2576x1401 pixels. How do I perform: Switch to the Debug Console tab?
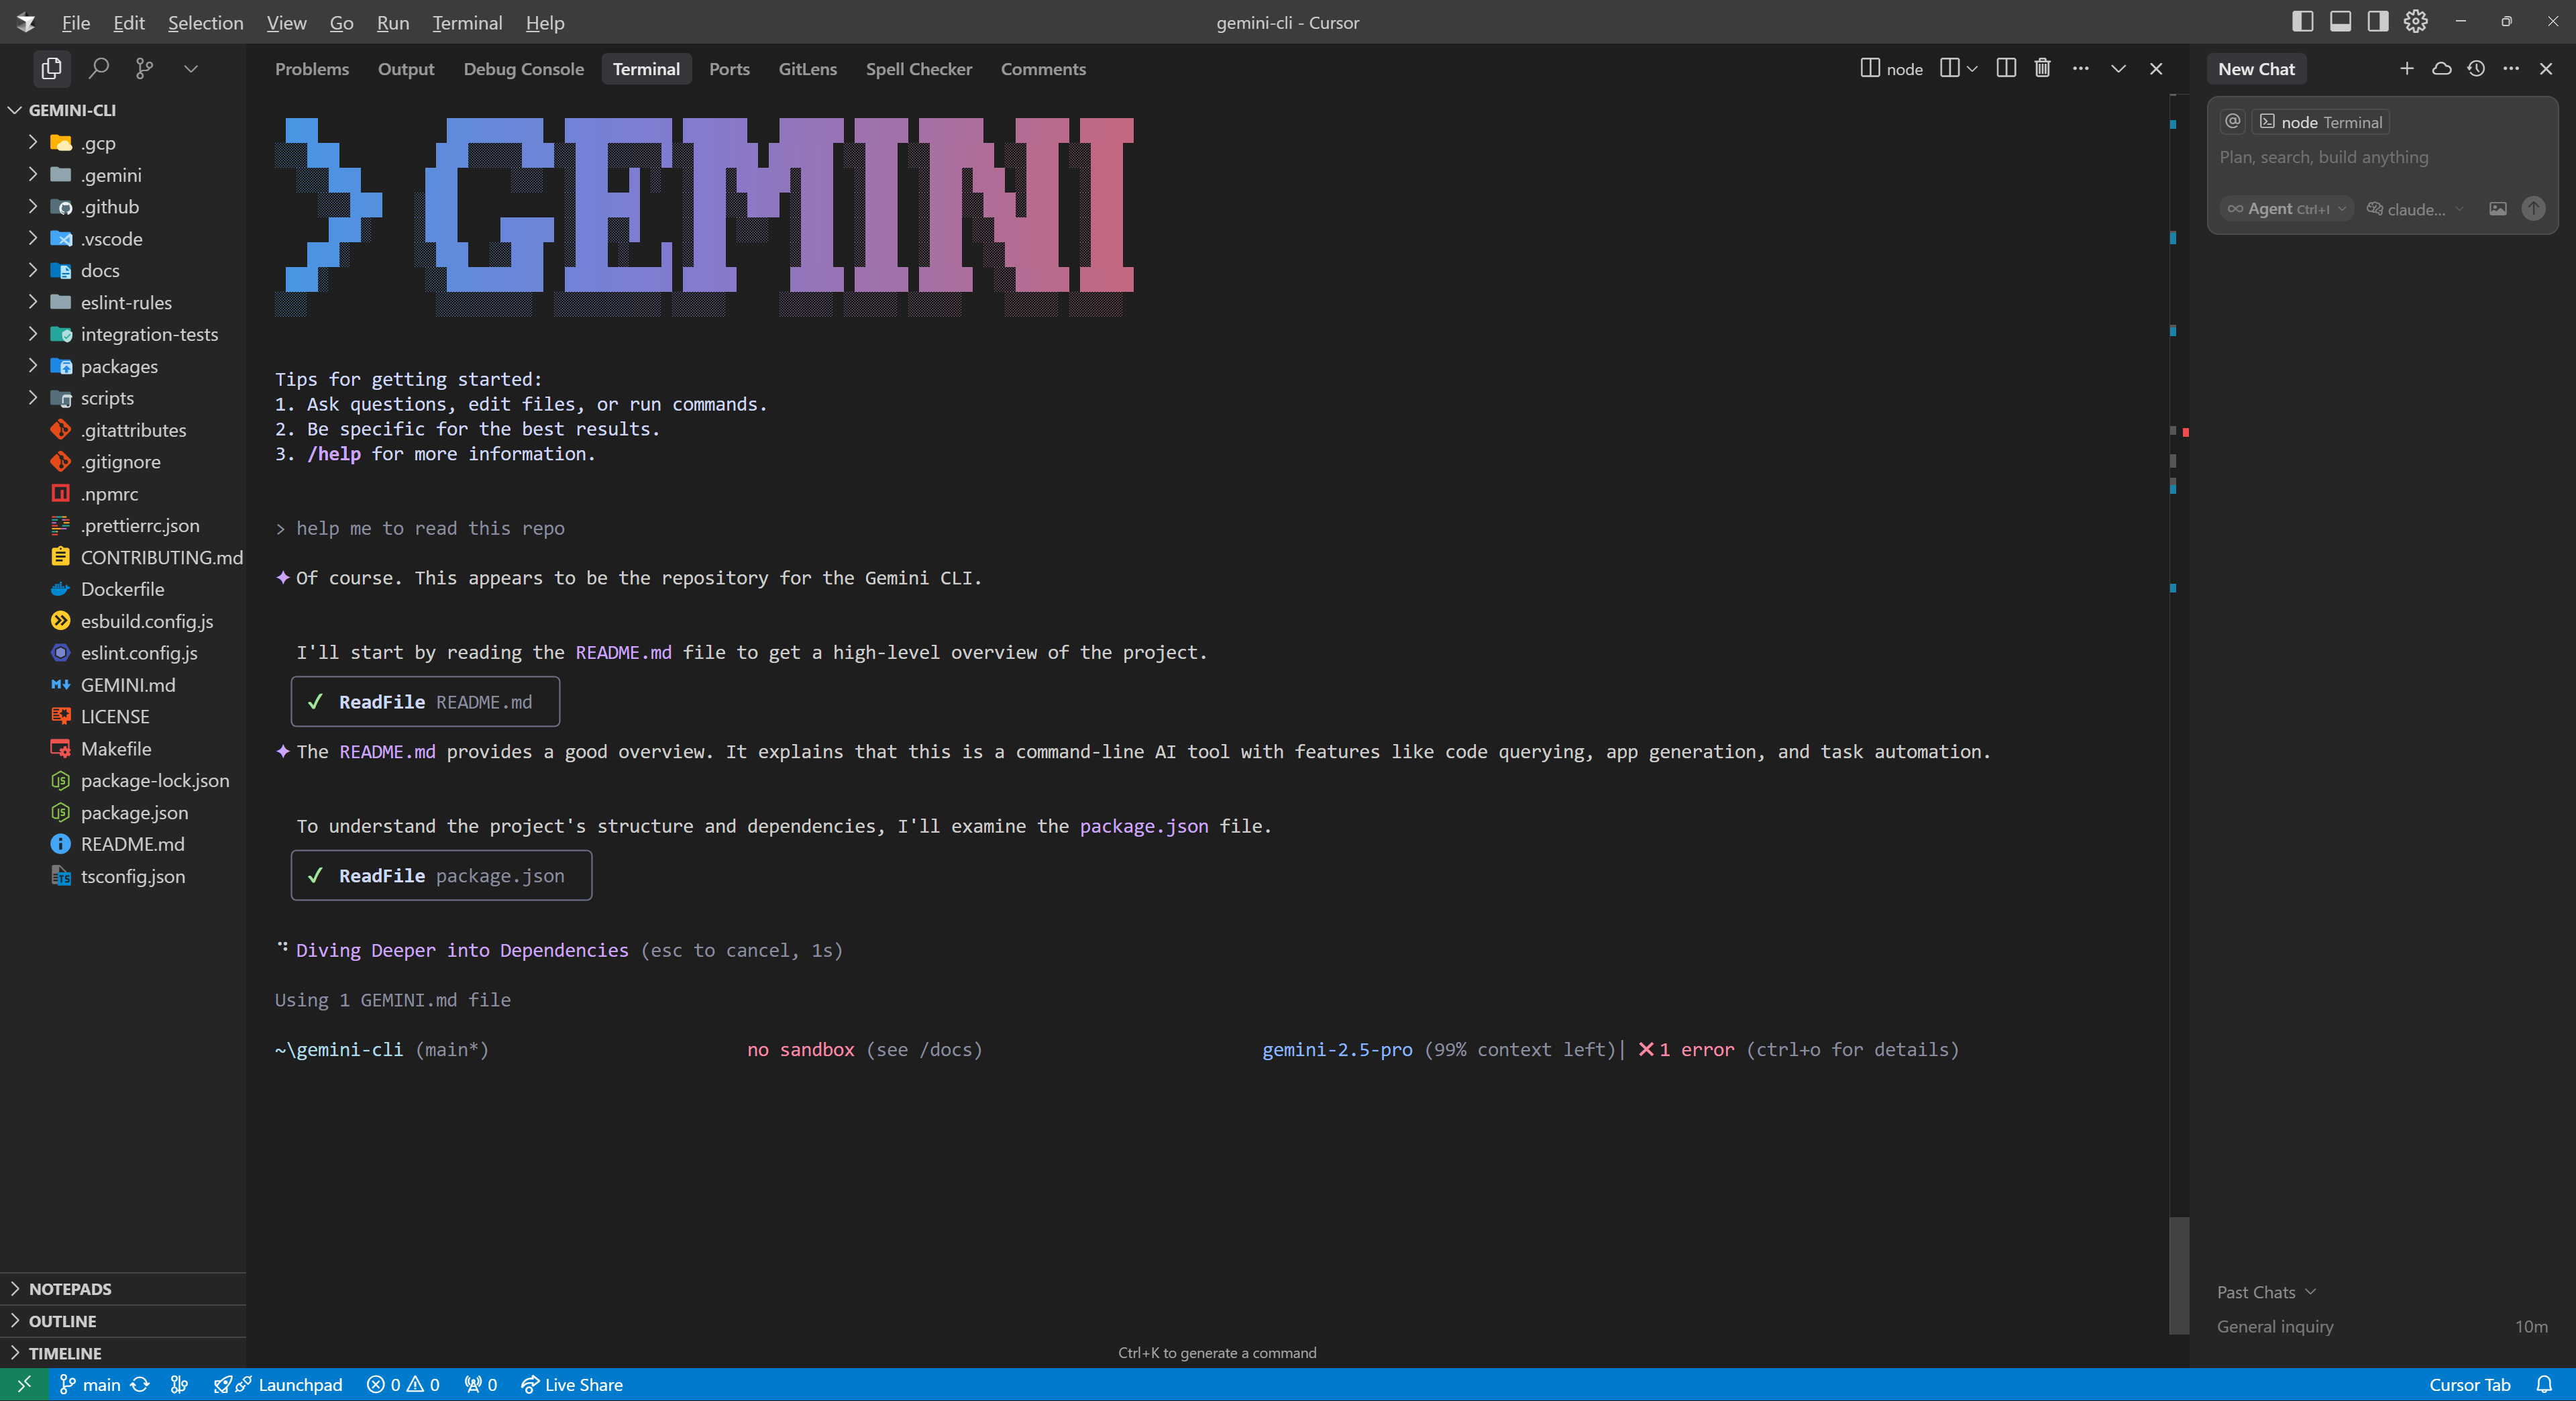[x=523, y=68]
